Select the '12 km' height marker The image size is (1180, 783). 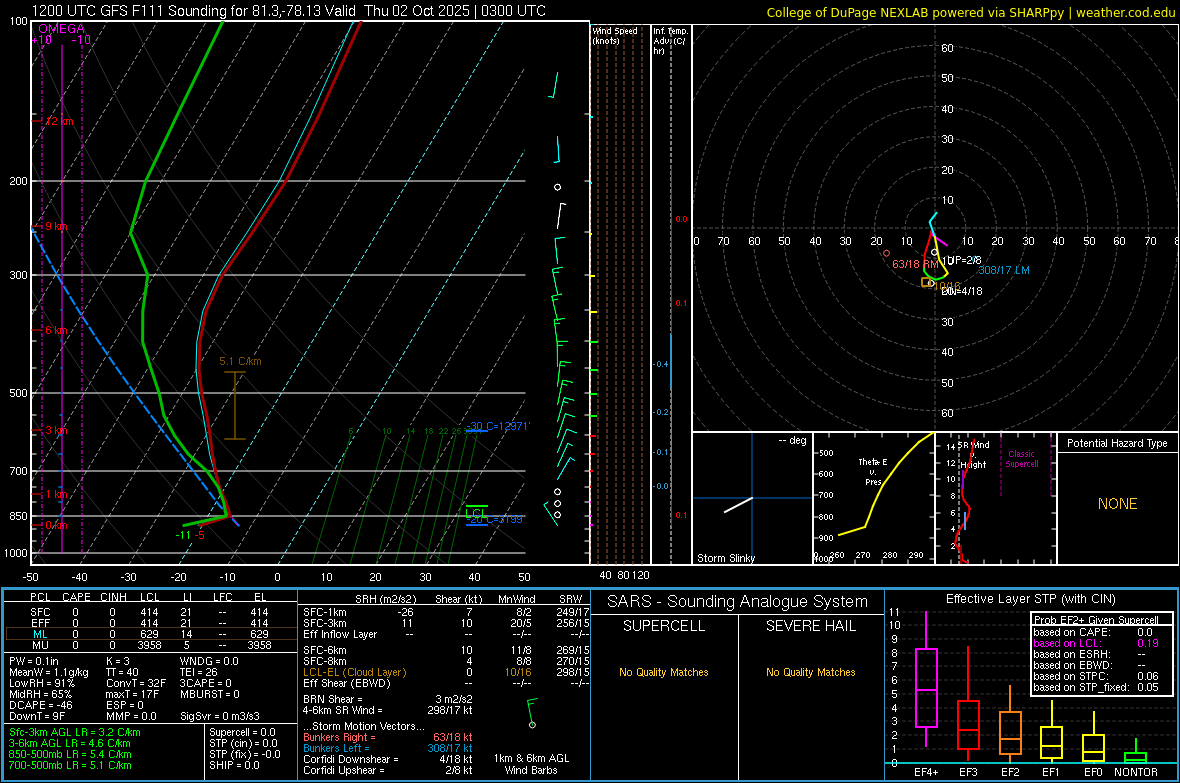[x=57, y=121]
